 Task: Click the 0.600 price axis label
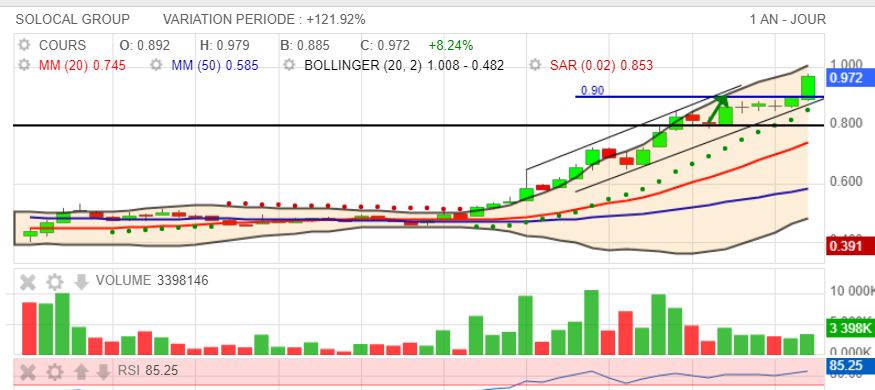tap(846, 182)
